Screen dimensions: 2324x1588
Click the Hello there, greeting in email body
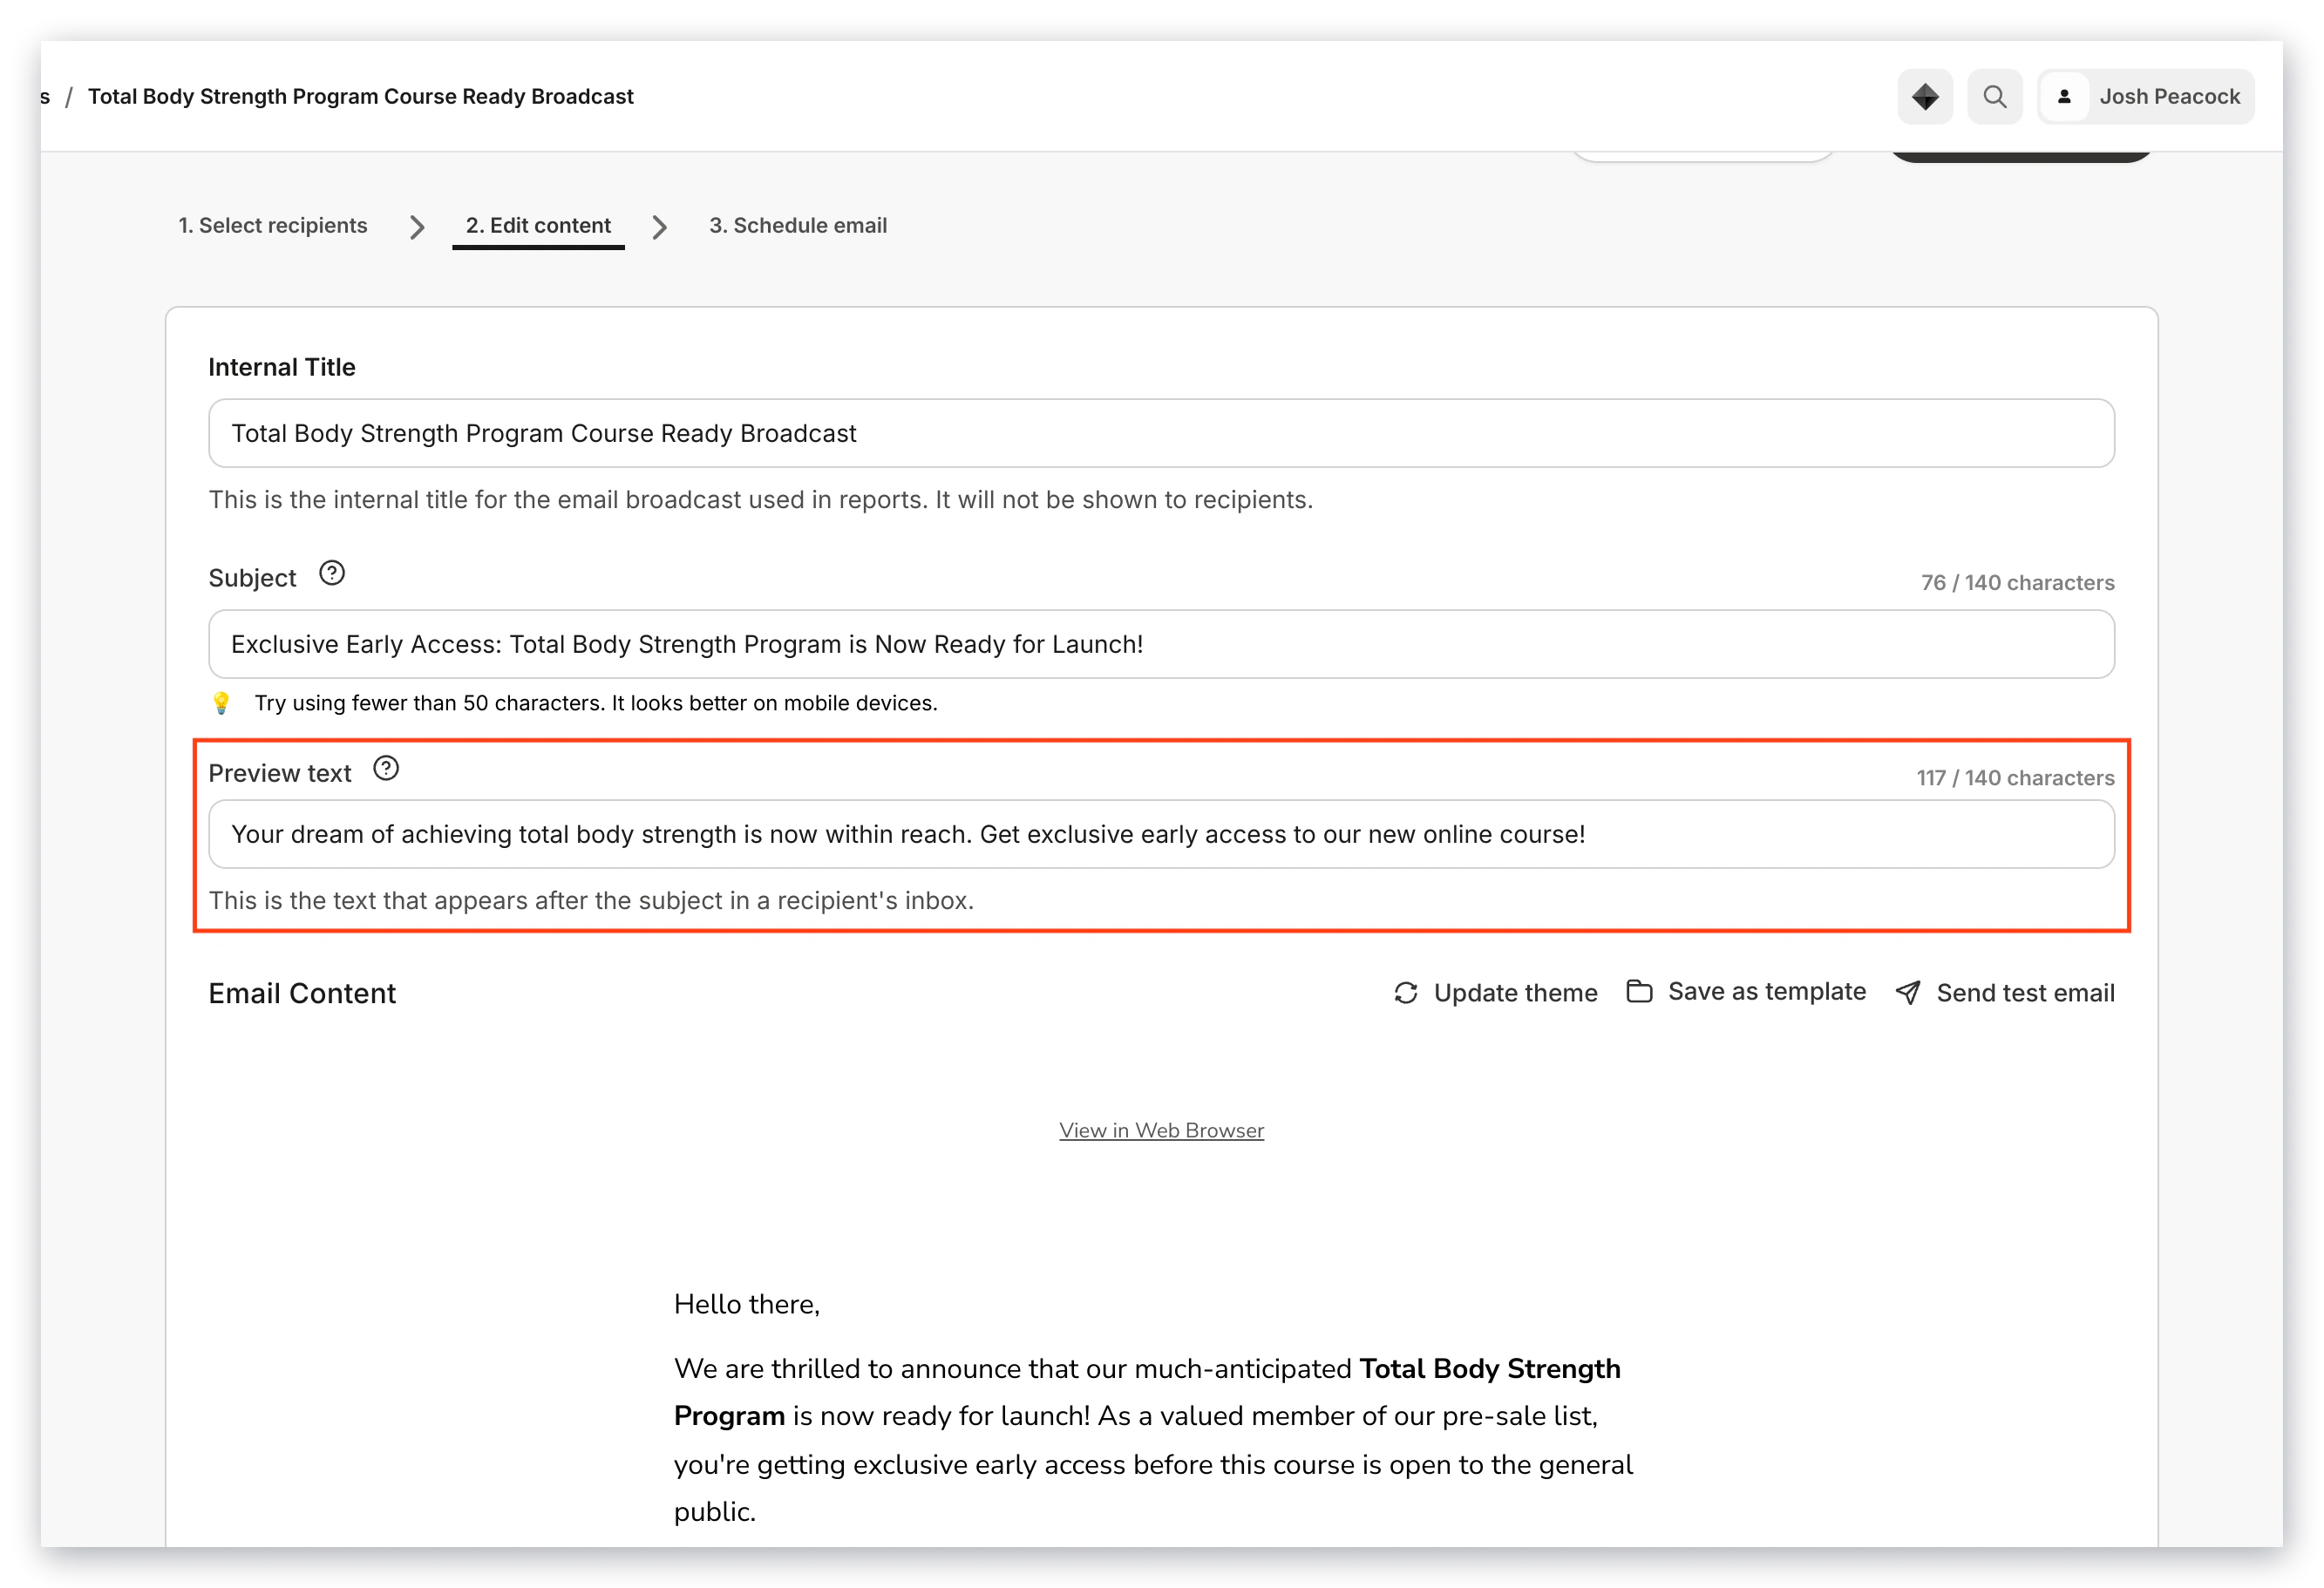click(x=747, y=1304)
